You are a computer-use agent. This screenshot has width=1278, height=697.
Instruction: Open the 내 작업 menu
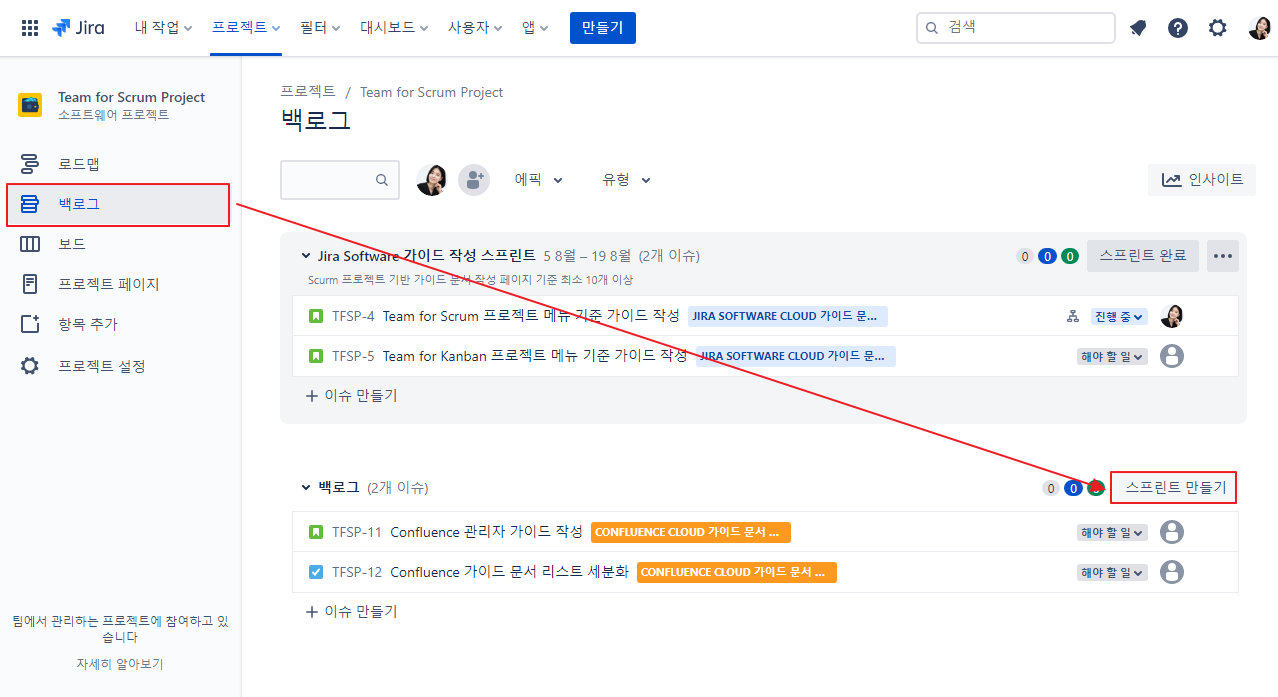(164, 28)
